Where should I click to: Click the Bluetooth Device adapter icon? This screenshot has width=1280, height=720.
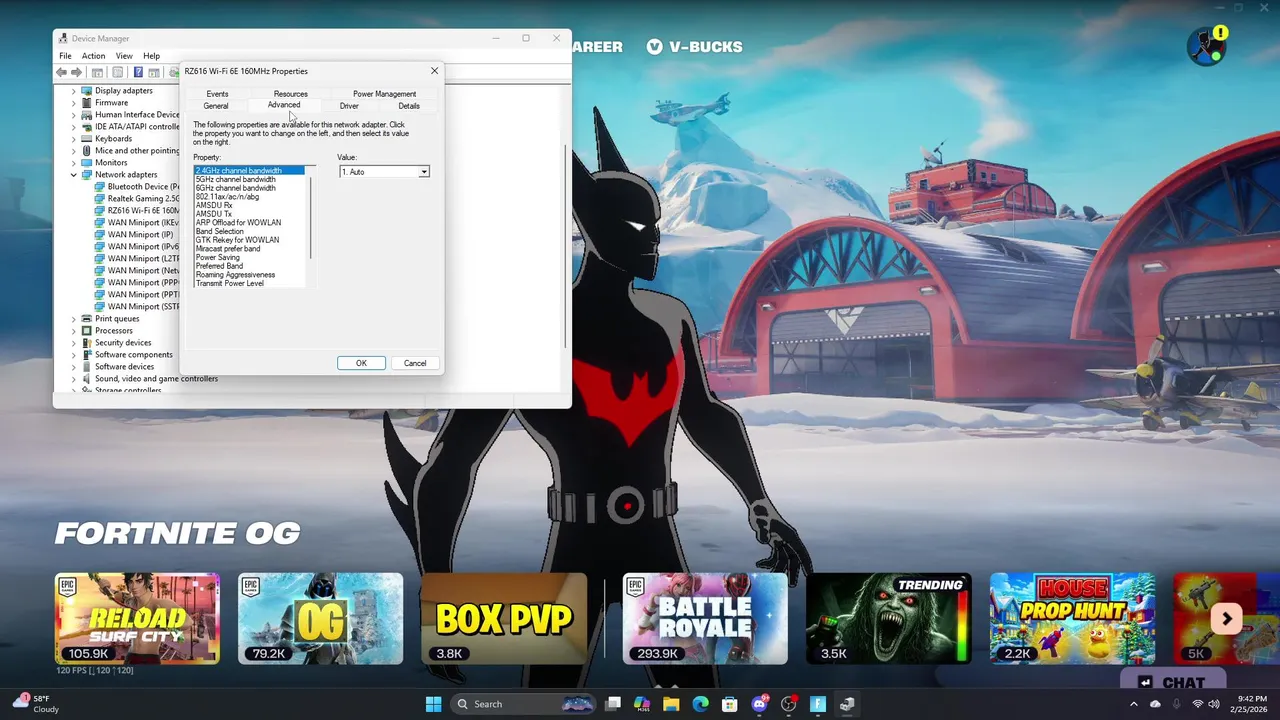(x=100, y=186)
